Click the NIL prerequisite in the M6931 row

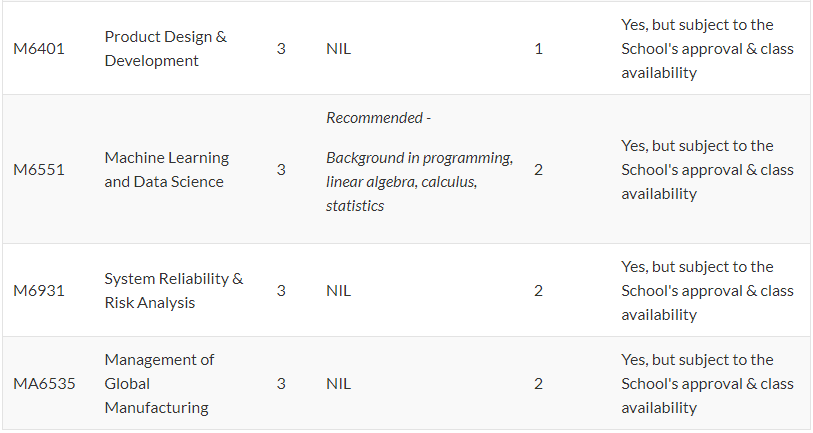339,290
